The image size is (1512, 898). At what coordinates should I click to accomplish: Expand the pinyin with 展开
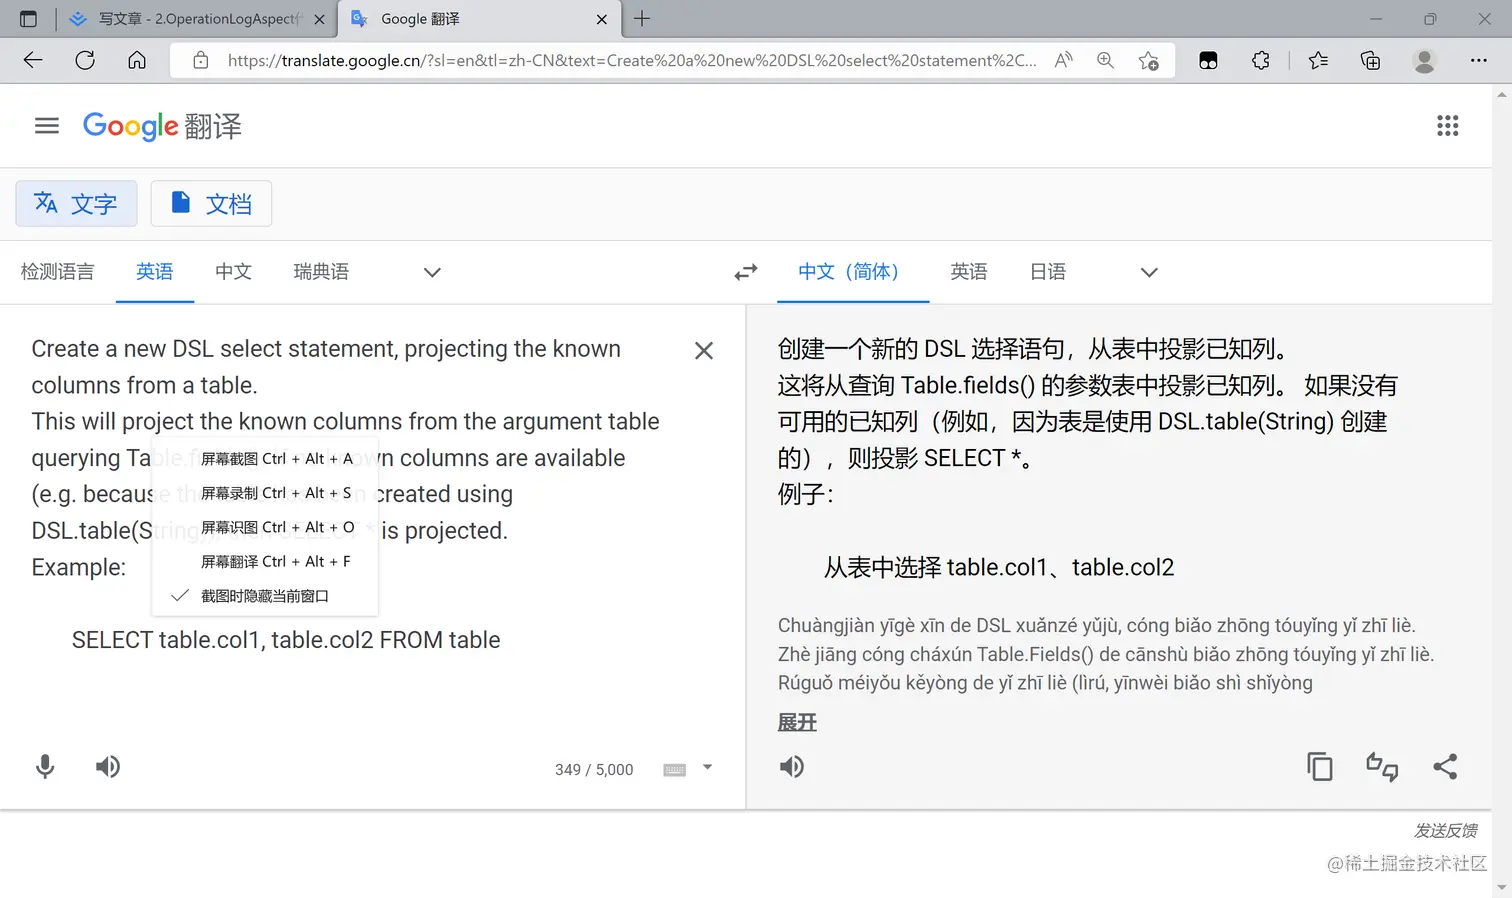point(797,723)
